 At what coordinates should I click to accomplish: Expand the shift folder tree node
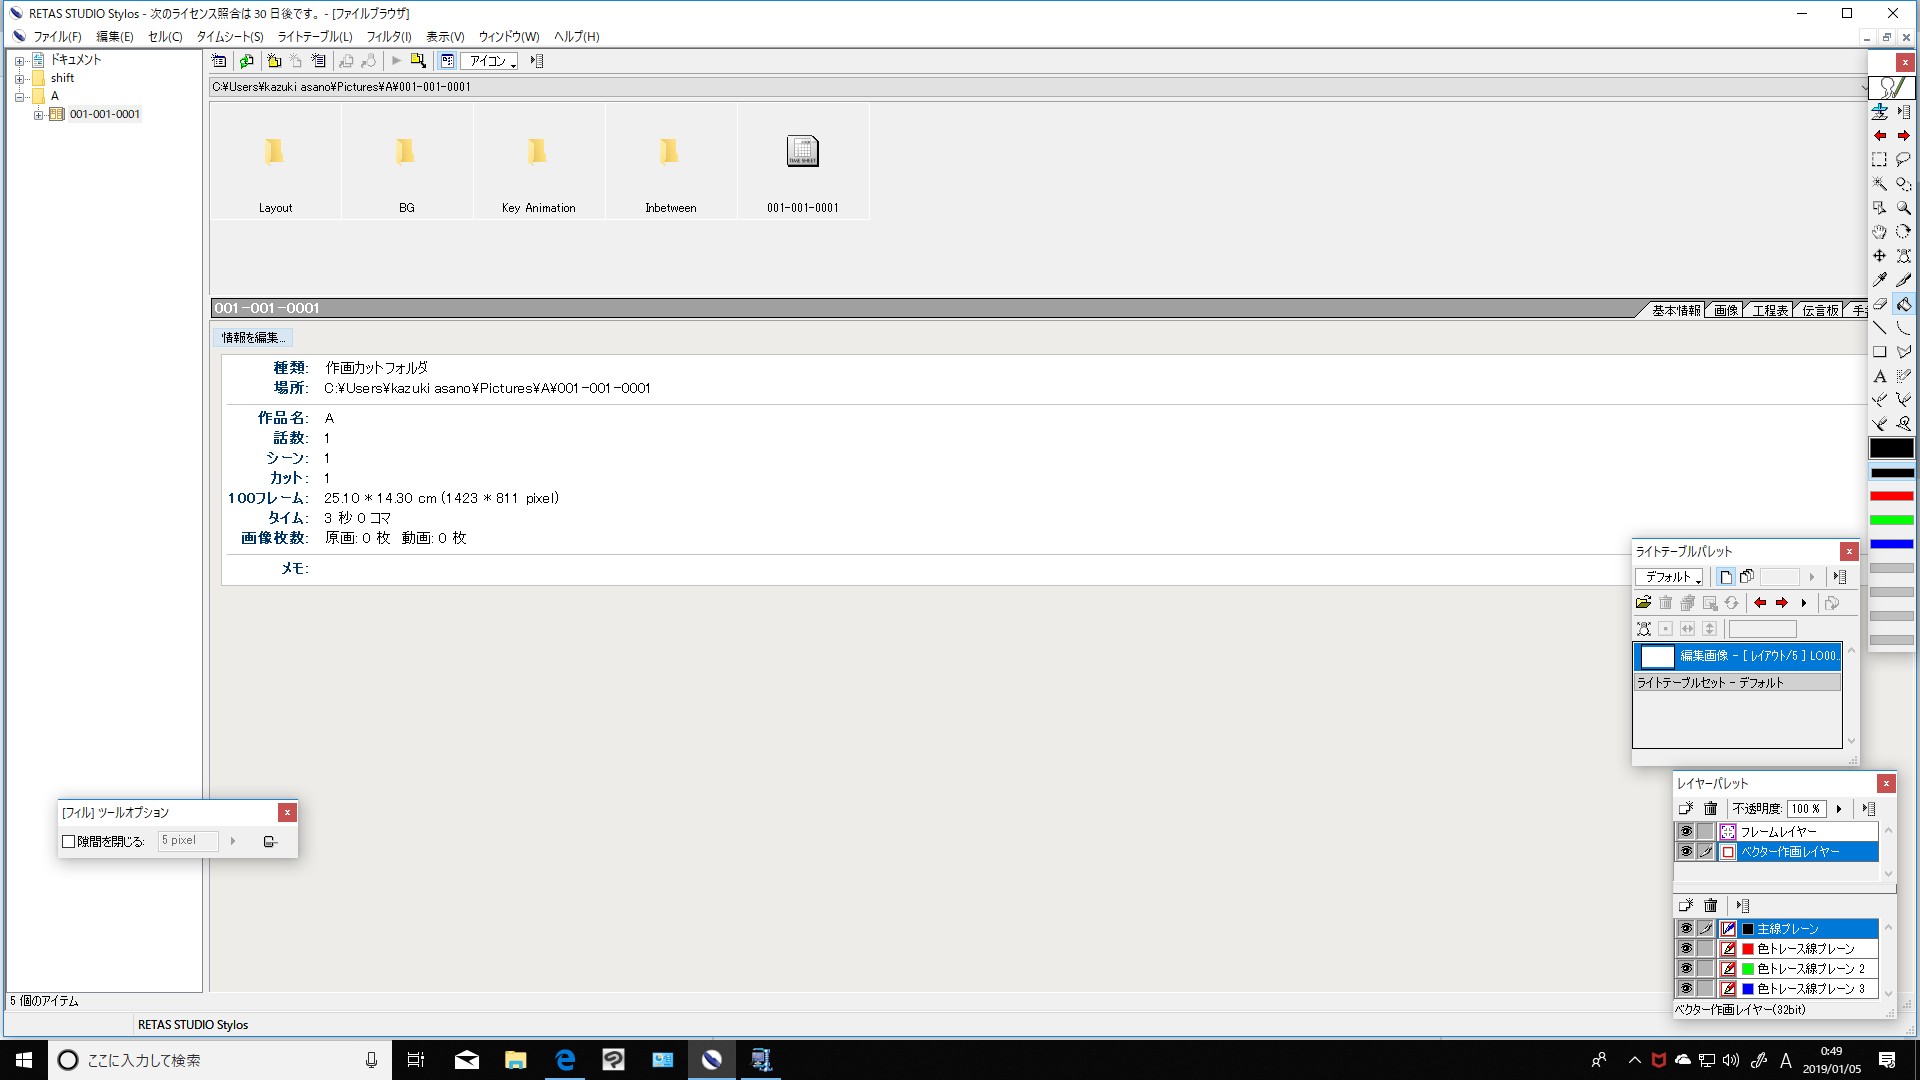[19, 78]
